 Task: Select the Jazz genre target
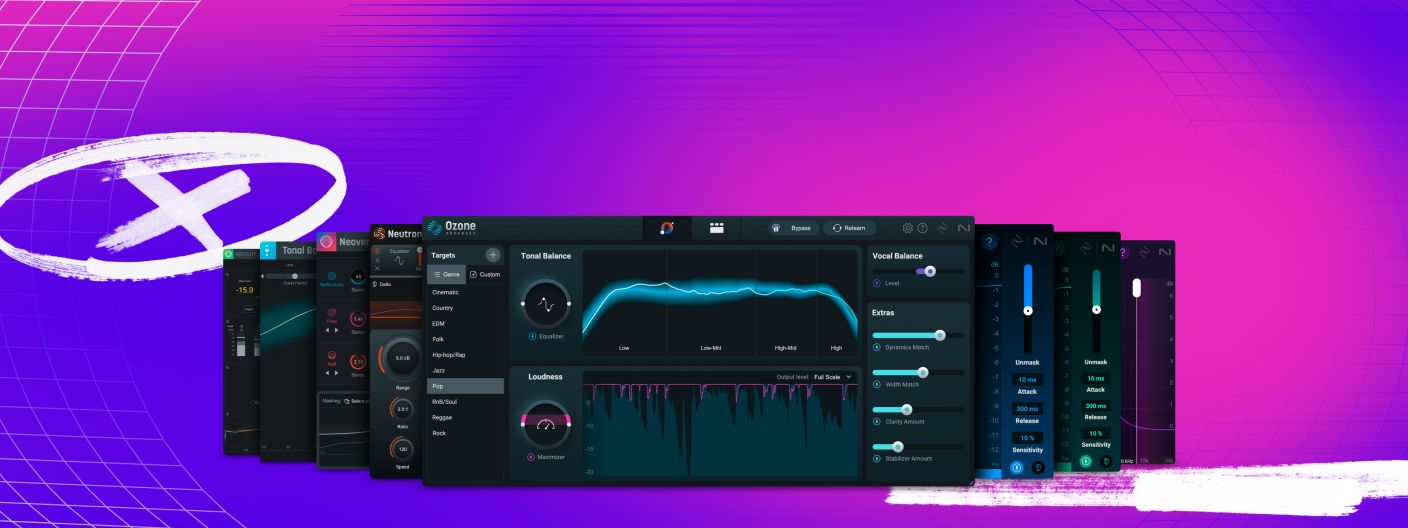pyautogui.click(x=465, y=370)
